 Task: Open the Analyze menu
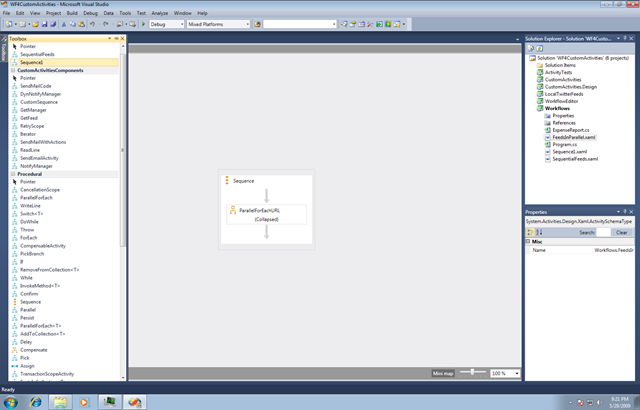pos(160,13)
